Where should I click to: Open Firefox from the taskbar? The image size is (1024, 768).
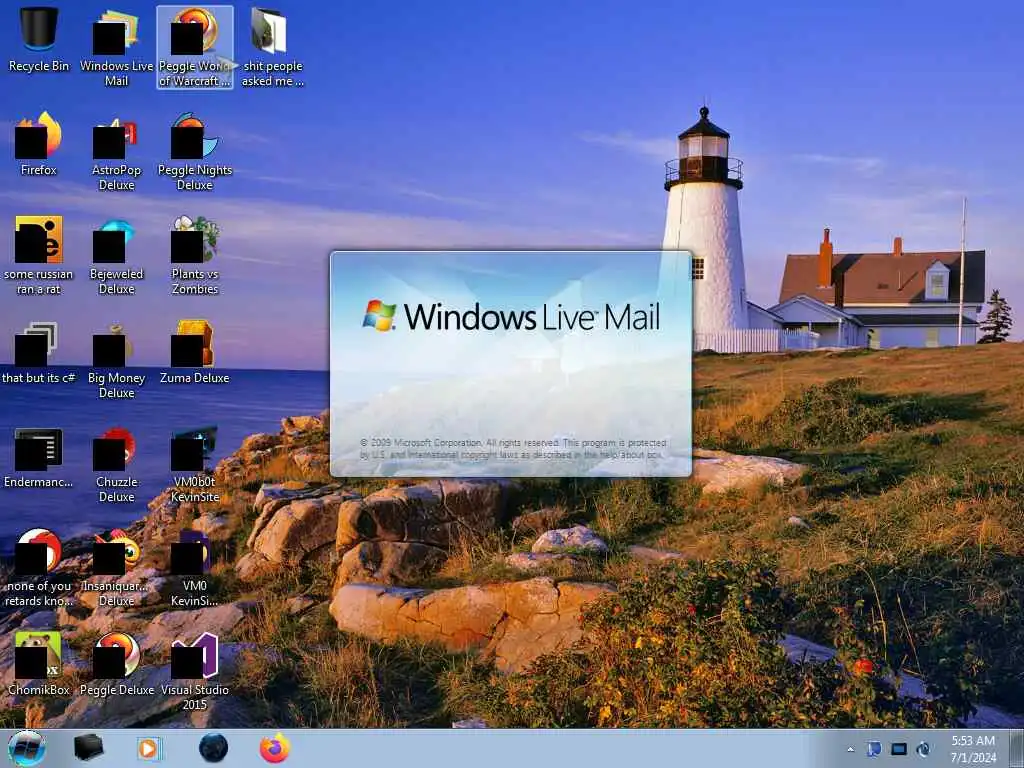point(275,748)
